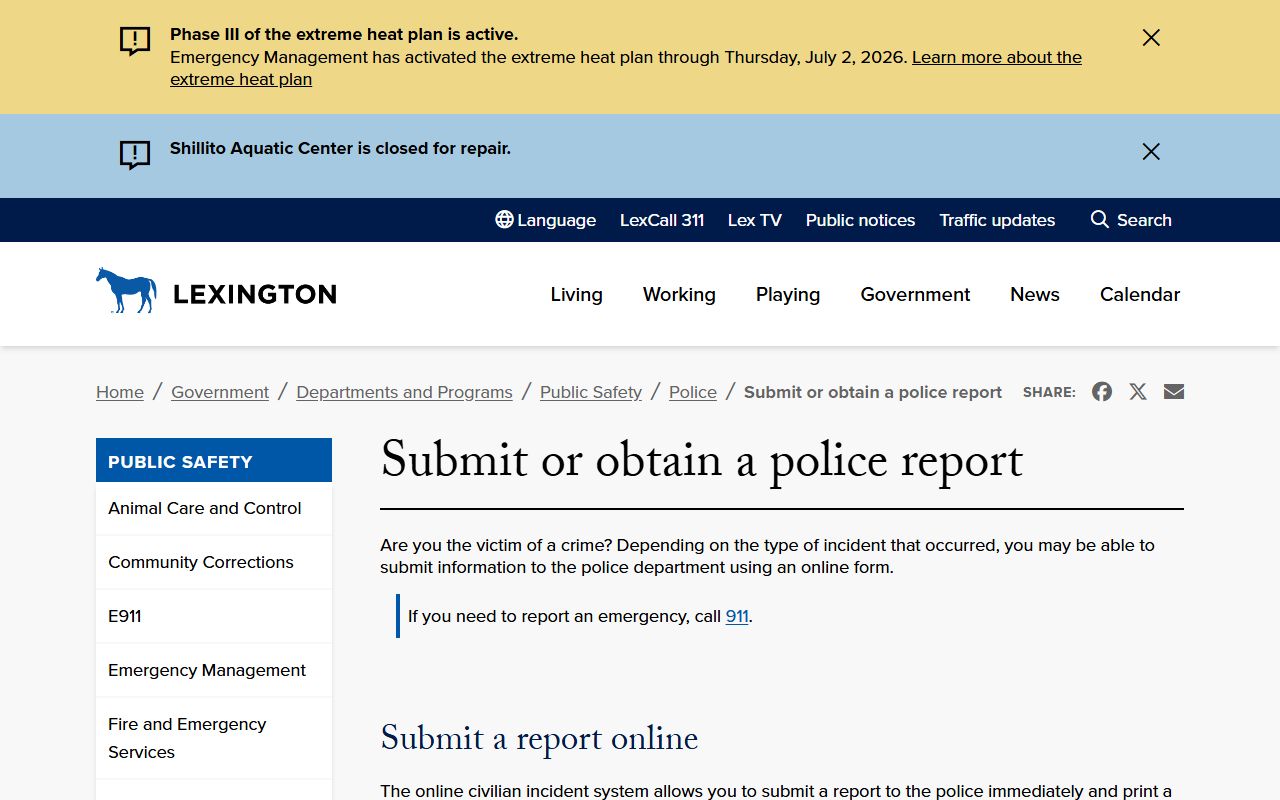The height and width of the screenshot is (800, 1280).
Task: Go to Government breadcrumb
Action: tap(220, 392)
